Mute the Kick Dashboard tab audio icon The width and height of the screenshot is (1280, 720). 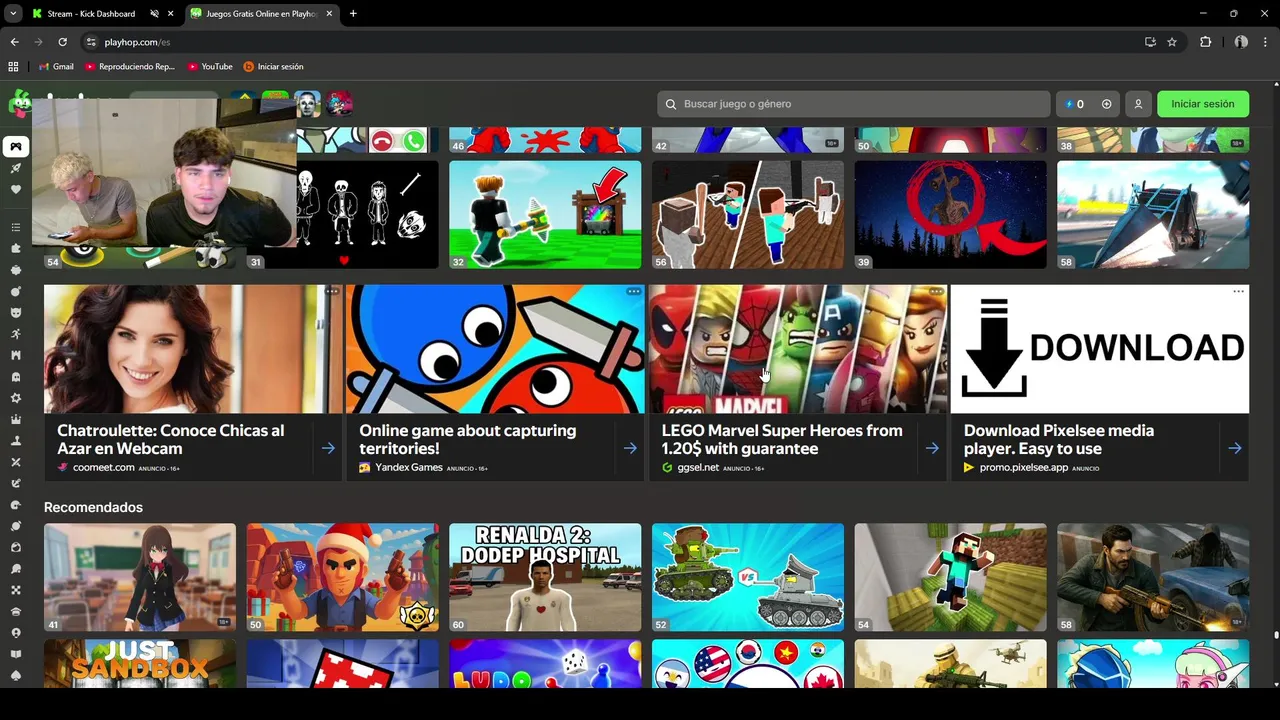pos(154,14)
